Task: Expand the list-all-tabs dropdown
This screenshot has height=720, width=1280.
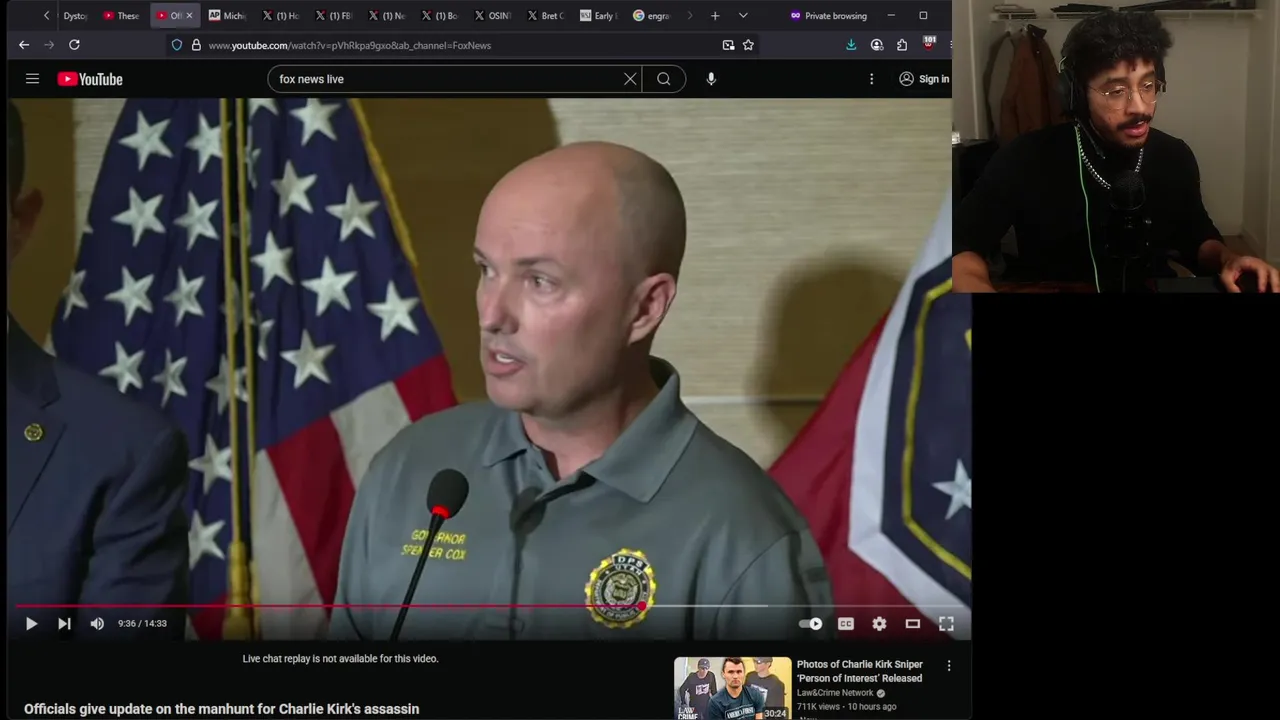Action: pos(743,16)
